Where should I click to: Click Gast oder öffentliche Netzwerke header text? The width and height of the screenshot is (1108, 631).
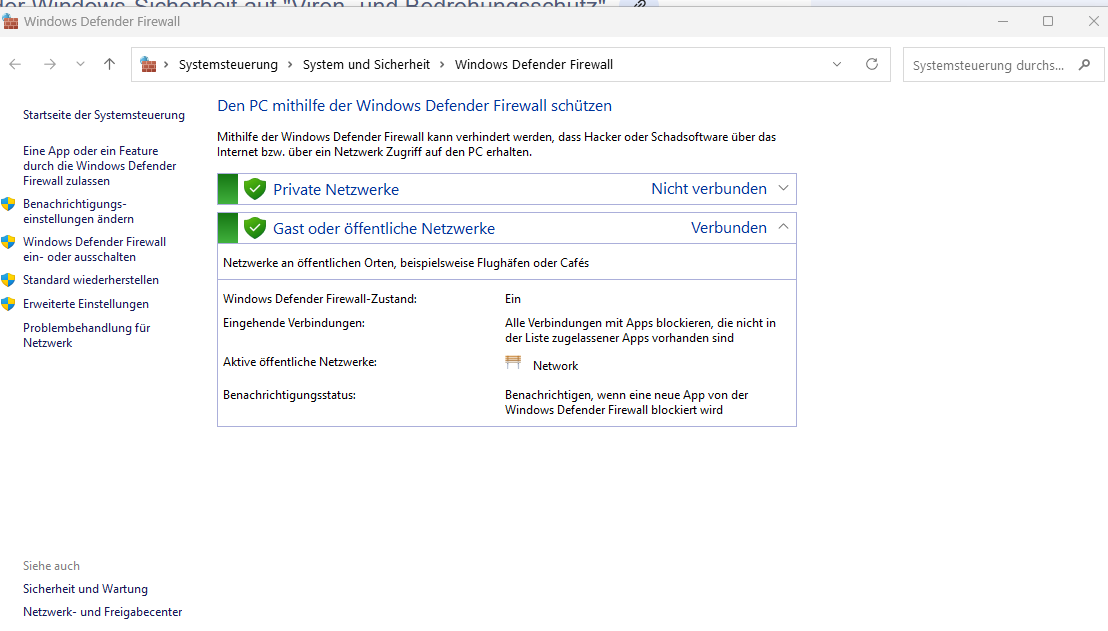[384, 229]
